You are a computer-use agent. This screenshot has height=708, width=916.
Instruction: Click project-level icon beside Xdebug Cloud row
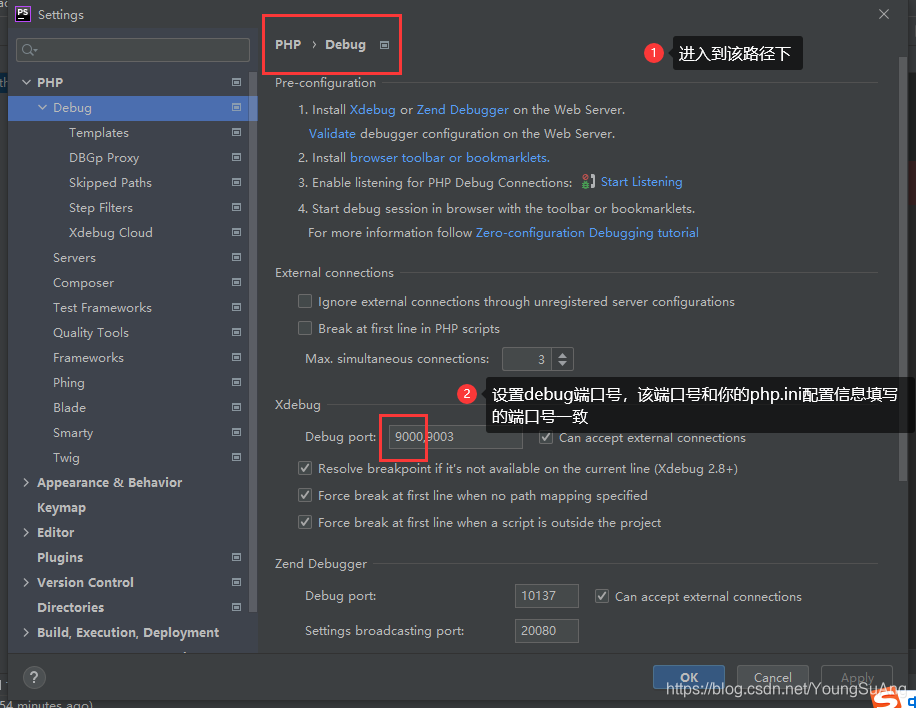click(236, 232)
